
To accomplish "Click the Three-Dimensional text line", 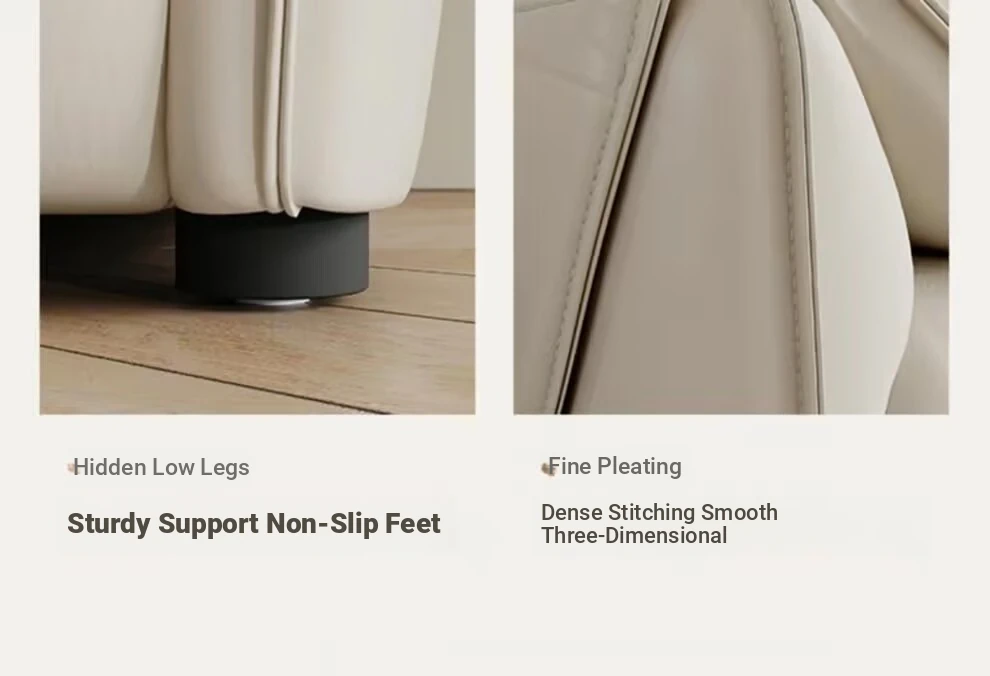I will tap(634, 535).
